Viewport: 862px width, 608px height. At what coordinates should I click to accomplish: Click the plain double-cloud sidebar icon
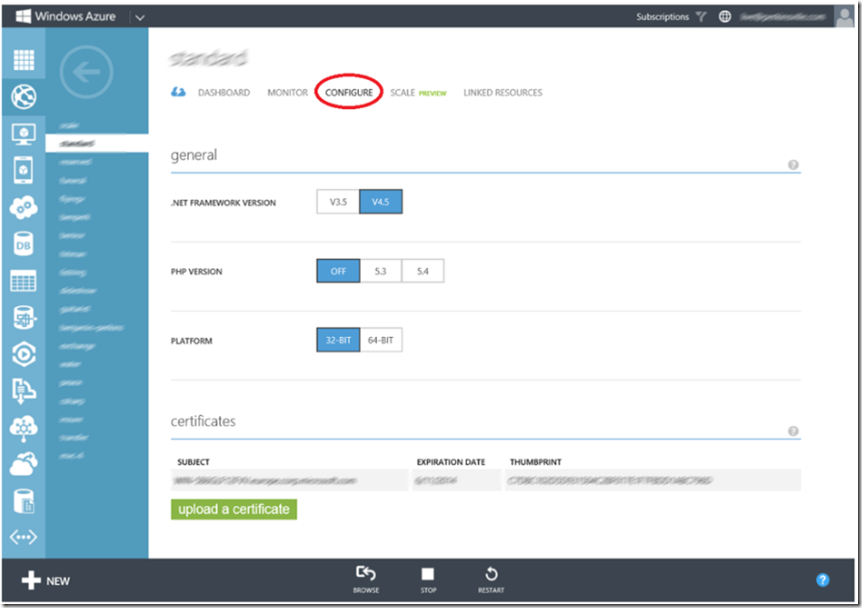tap(24, 465)
